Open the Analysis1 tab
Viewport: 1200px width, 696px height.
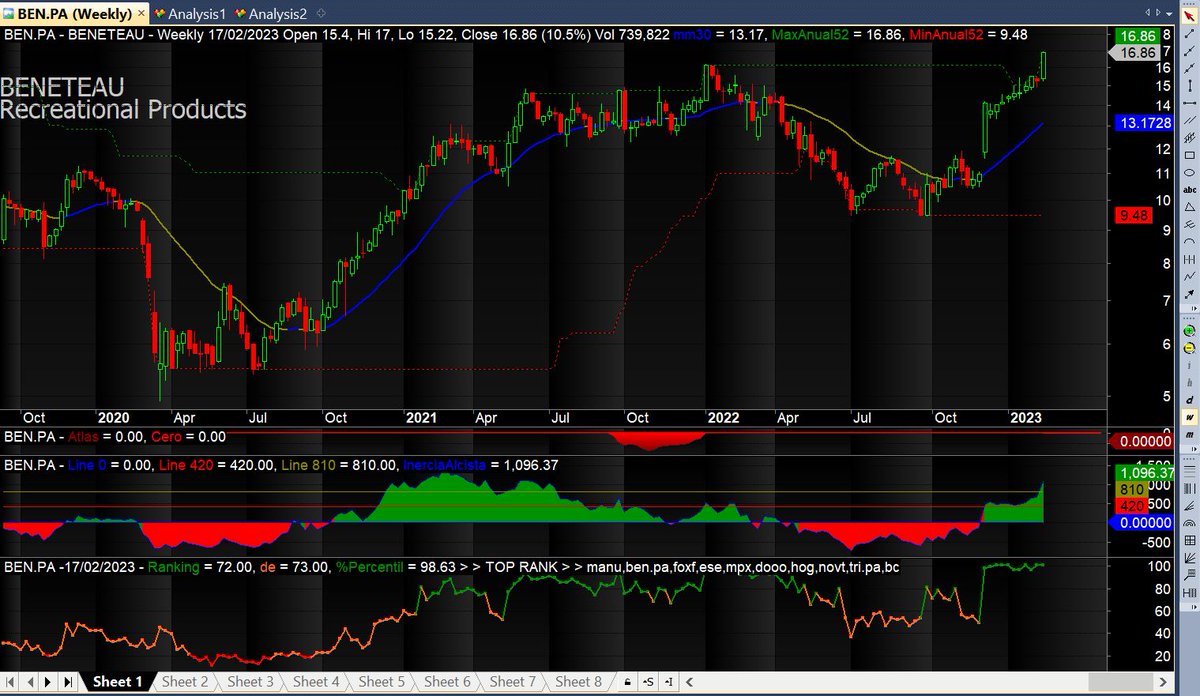(x=192, y=15)
